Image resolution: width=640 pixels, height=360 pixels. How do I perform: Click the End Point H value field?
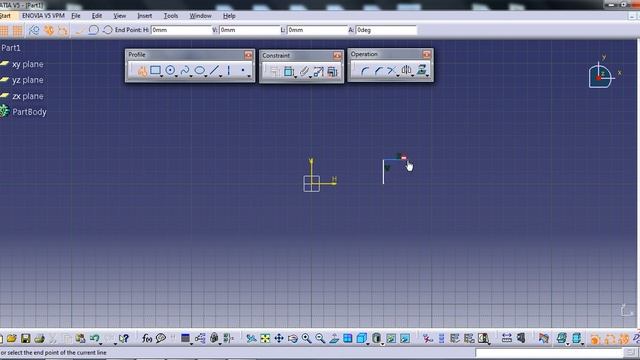coord(181,30)
